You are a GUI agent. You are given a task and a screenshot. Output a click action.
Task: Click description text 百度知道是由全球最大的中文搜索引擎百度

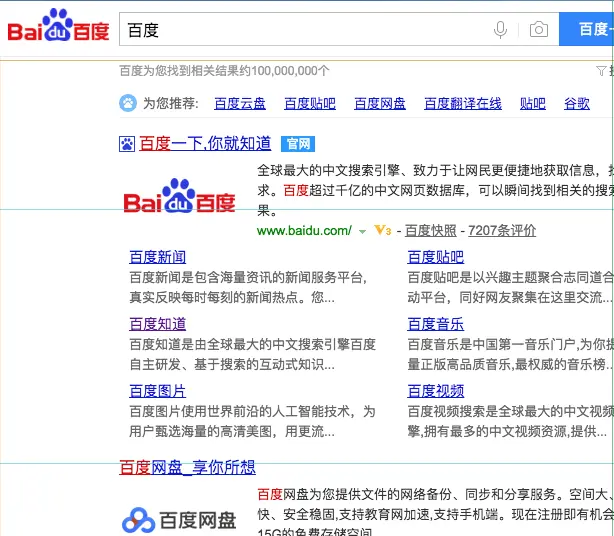point(253,345)
